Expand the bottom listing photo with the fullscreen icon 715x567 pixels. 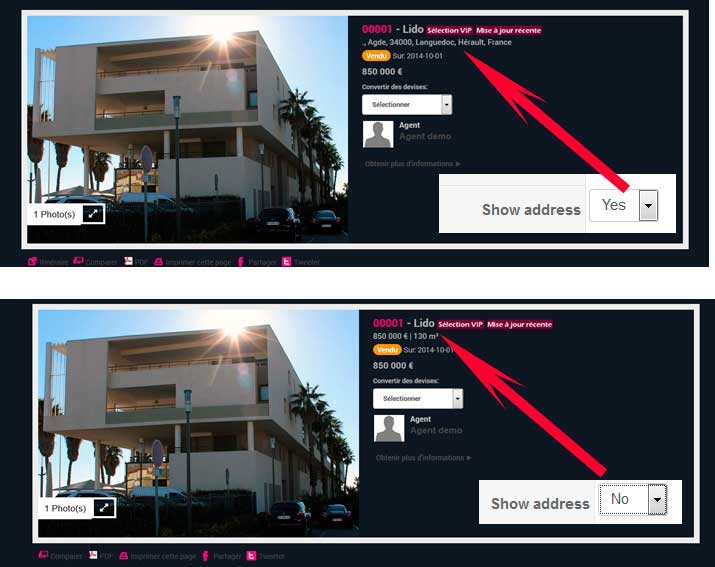click(x=104, y=508)
